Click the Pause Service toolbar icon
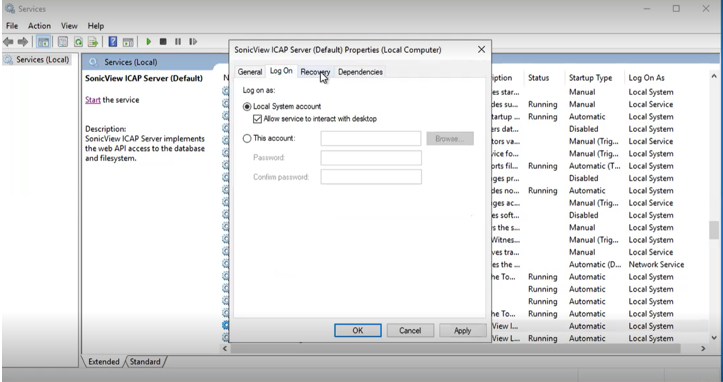This screenshot has height=382, width=723. pyautogui.click(x=178, y=42)
